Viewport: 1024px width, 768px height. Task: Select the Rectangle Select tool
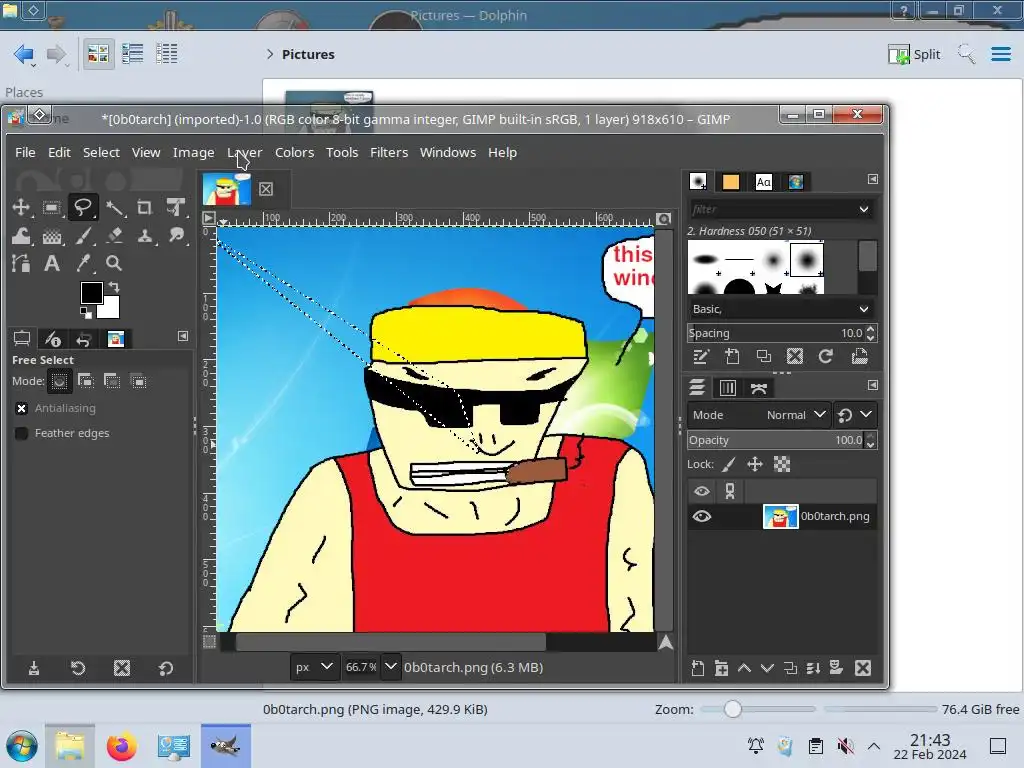(52, 208)
